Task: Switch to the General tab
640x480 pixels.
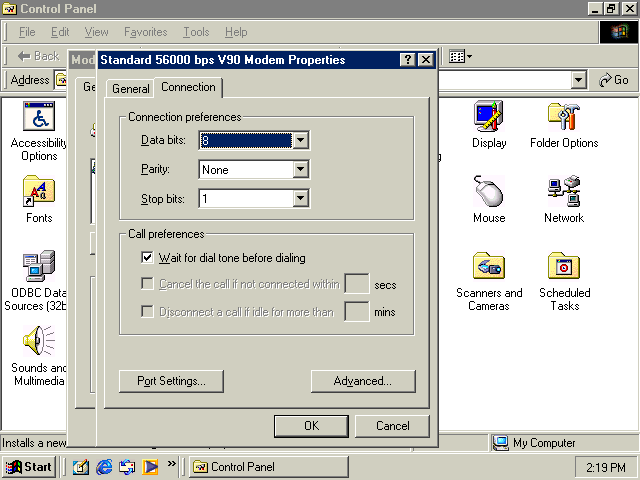Action: coord(131,89)
